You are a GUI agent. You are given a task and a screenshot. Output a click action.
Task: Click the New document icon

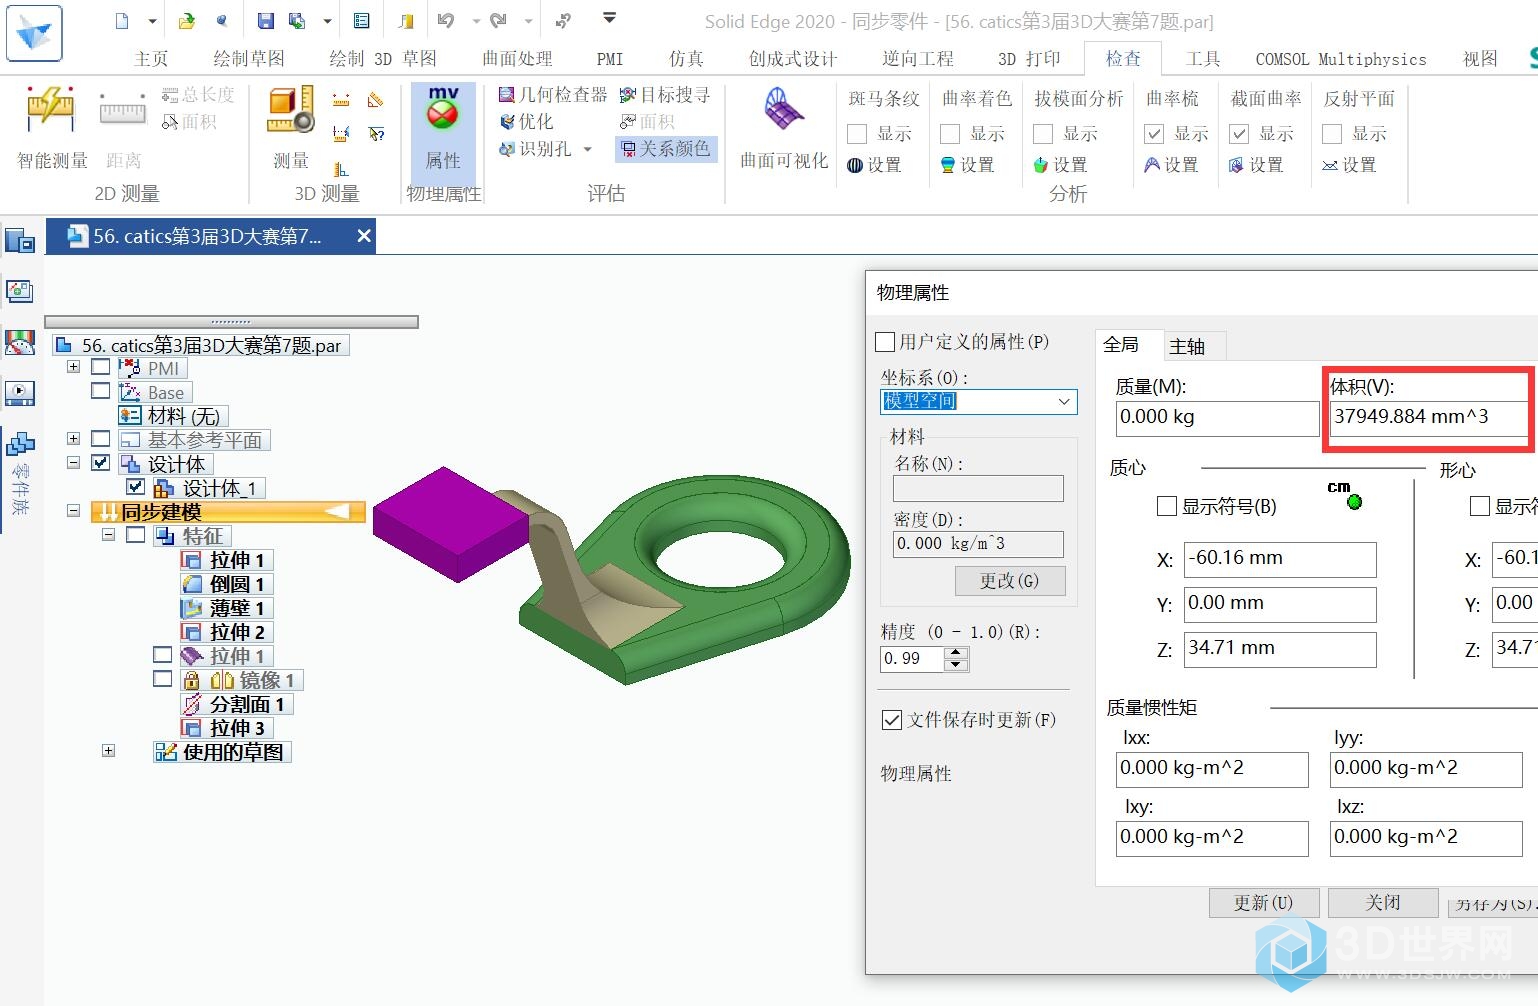tap(122, 21)
